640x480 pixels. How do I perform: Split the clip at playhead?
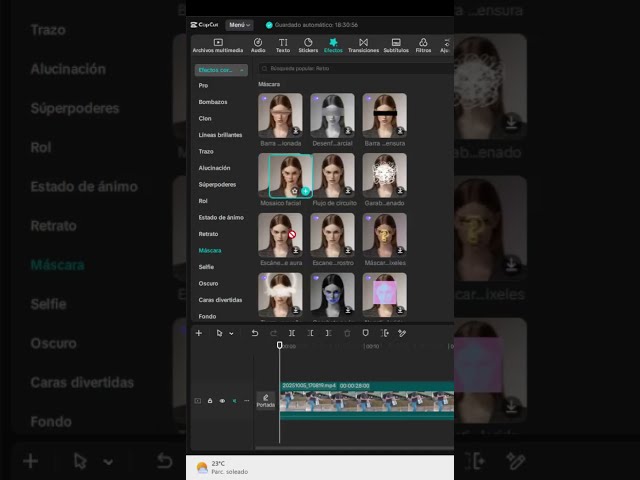click(292, 333)
